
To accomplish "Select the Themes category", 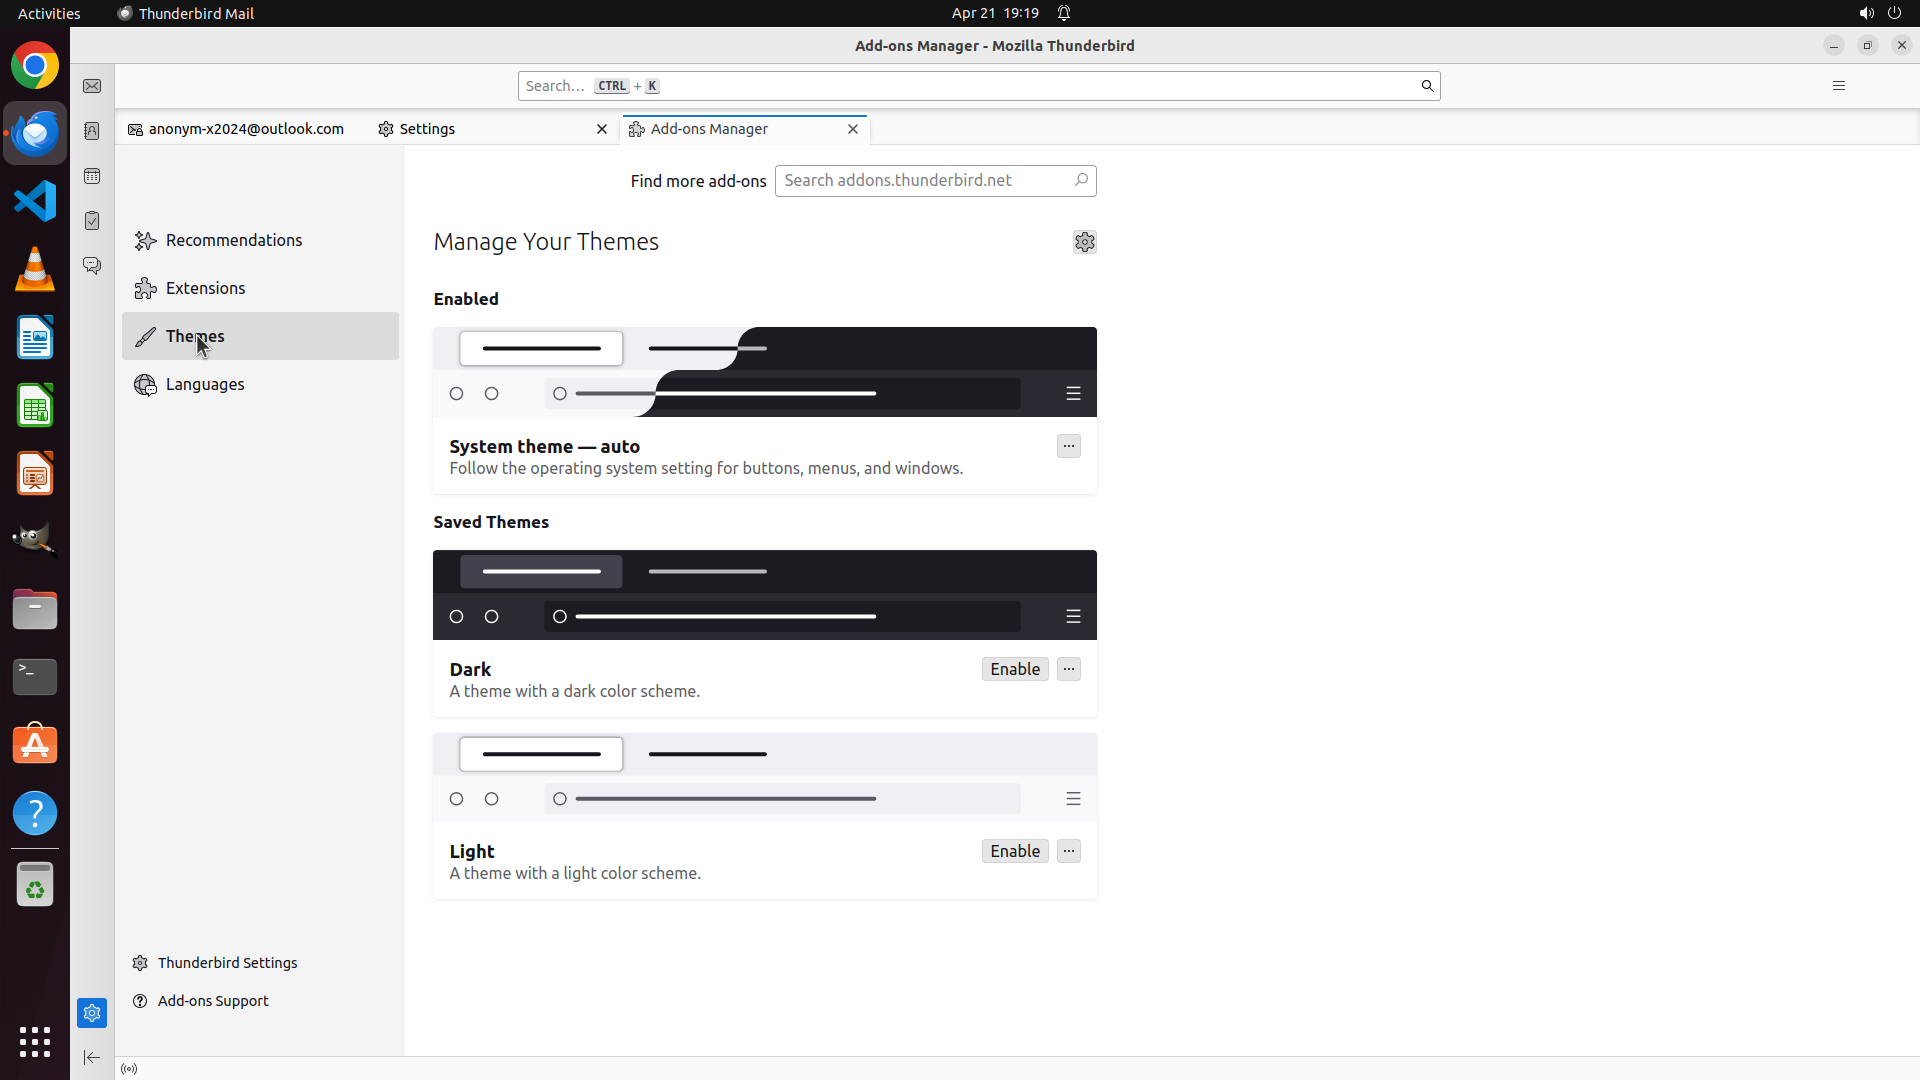I will click(x=260, y=336).
